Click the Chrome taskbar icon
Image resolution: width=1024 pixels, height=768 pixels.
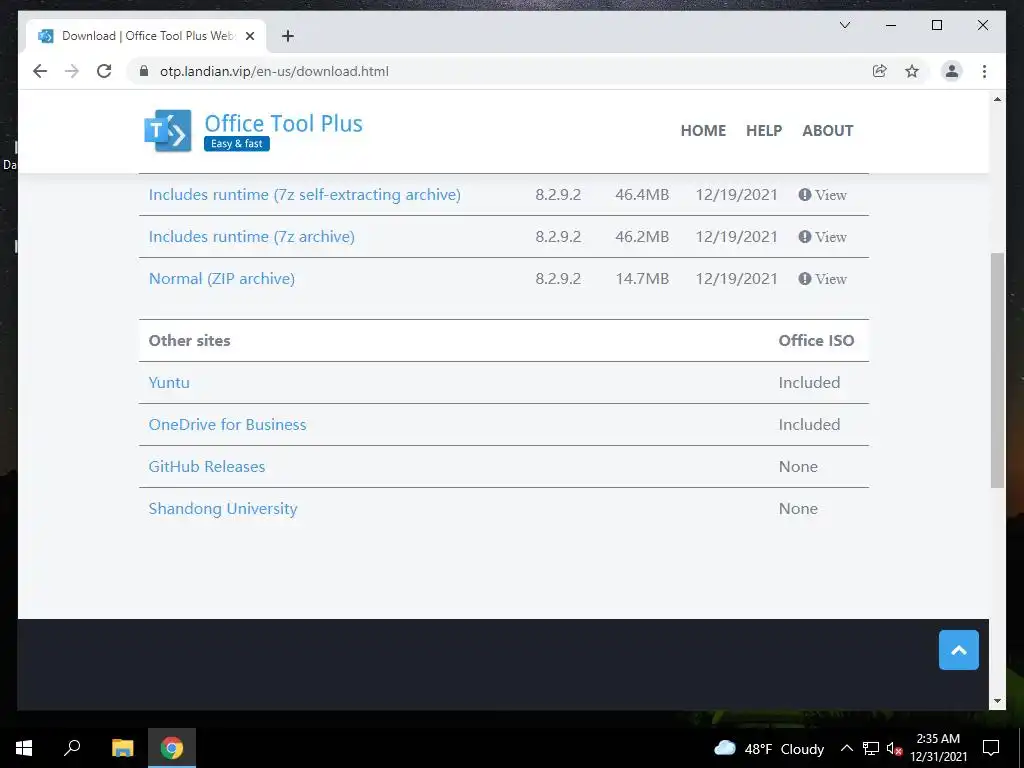pos(172,748)
